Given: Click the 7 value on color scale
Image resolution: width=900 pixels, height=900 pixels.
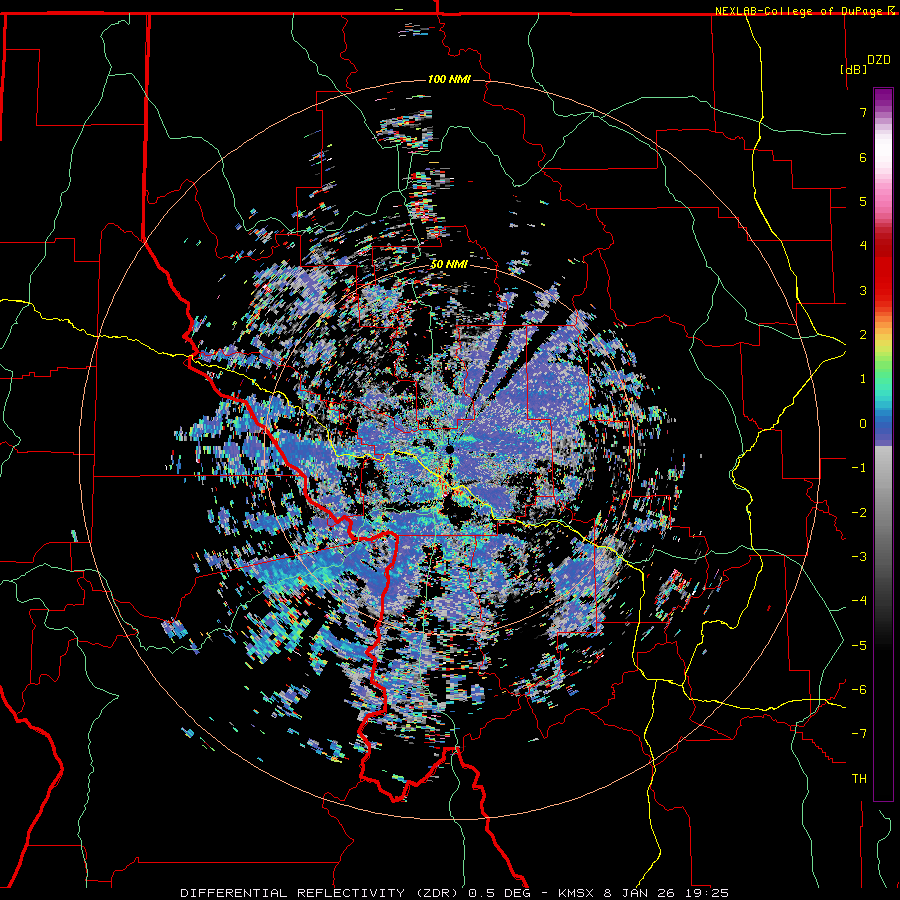Looking at the screenshot, I should pyautogui.click(x=863, y=112).
